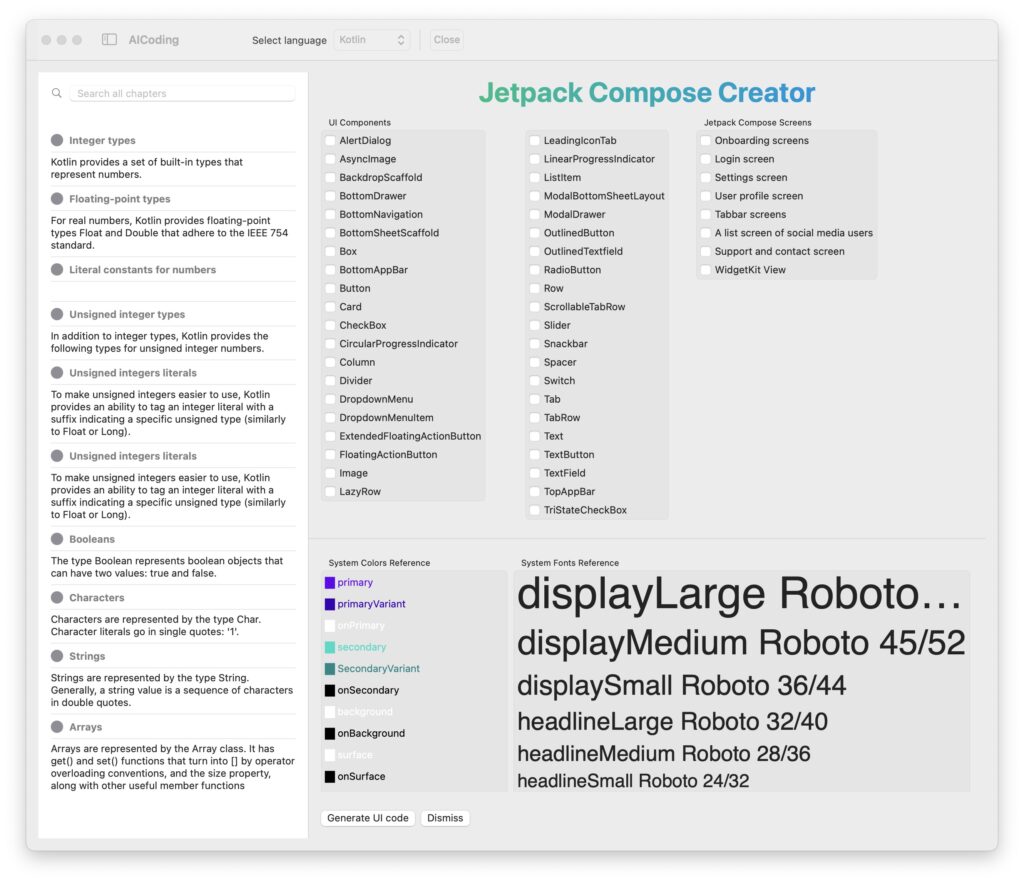The width and height of the screenshot is (1024, 883).
Task: Tick Support and contact screen checkbox
Action: (x=705, y=251)
